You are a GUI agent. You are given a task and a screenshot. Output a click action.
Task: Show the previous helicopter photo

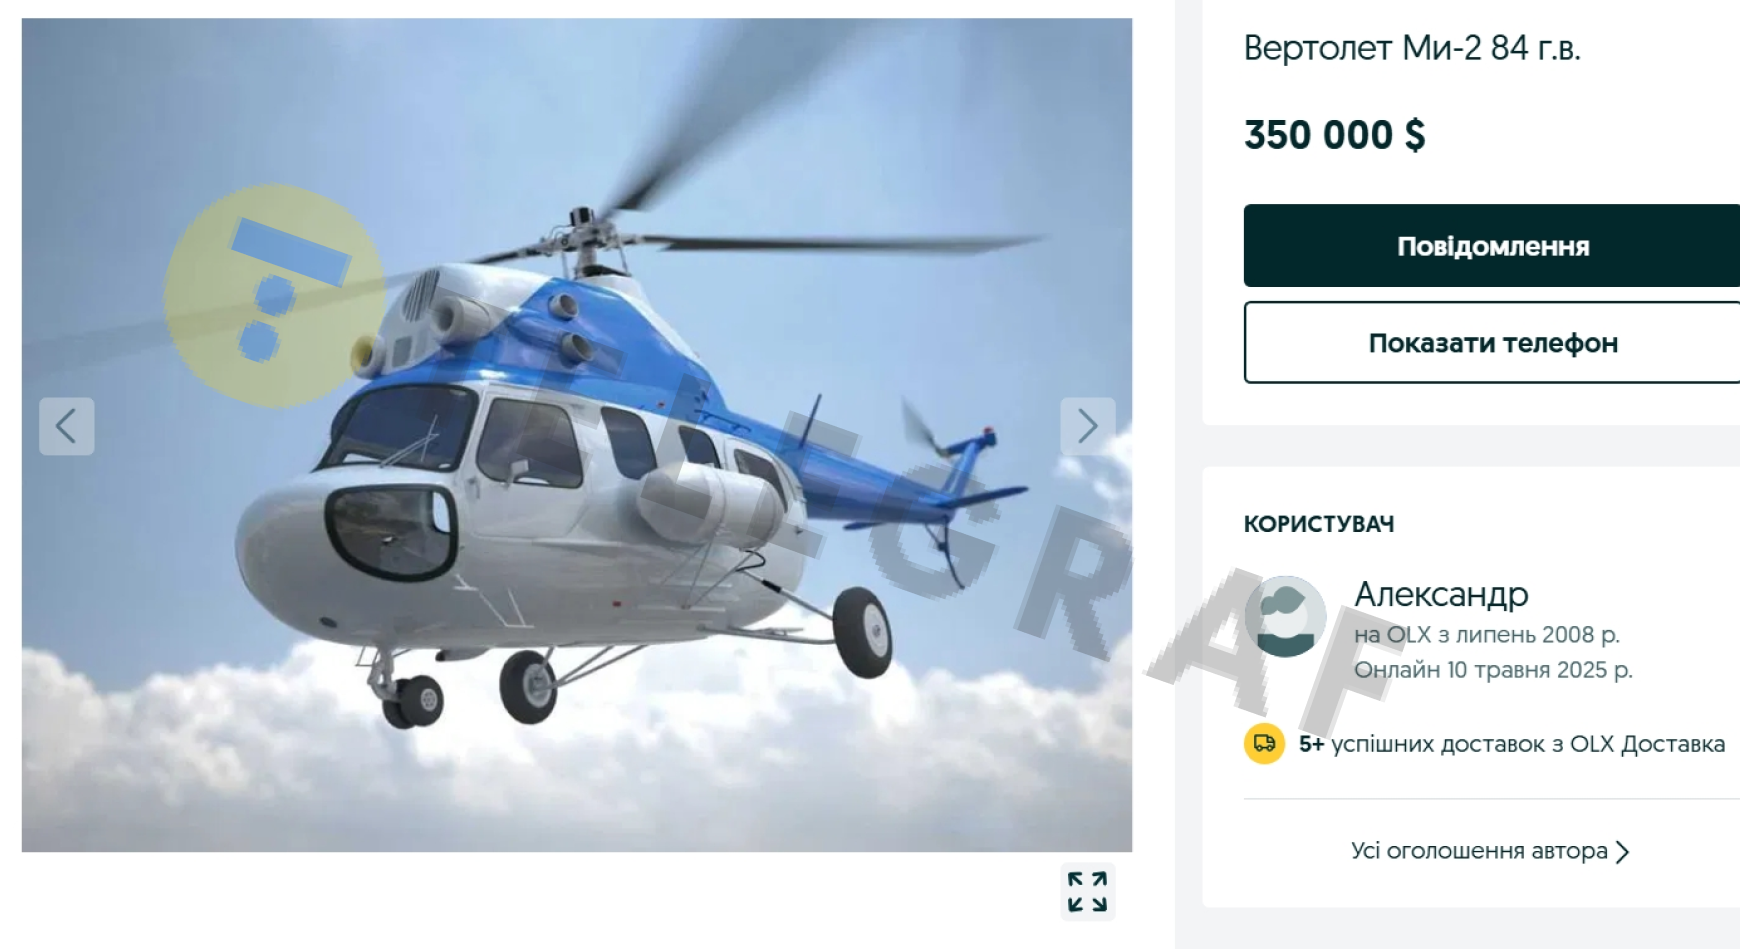point(67,426)
